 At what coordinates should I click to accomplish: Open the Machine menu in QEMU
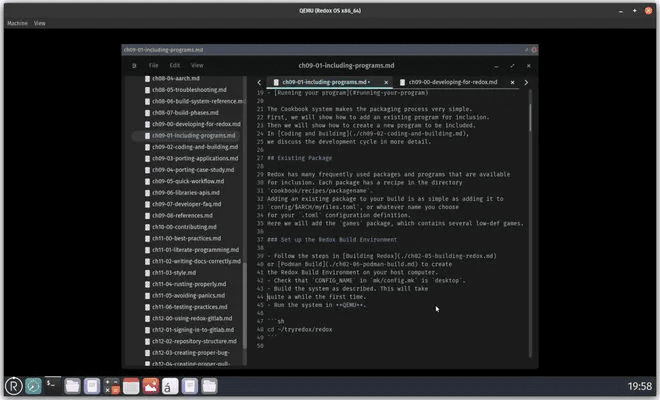[17, 22]
